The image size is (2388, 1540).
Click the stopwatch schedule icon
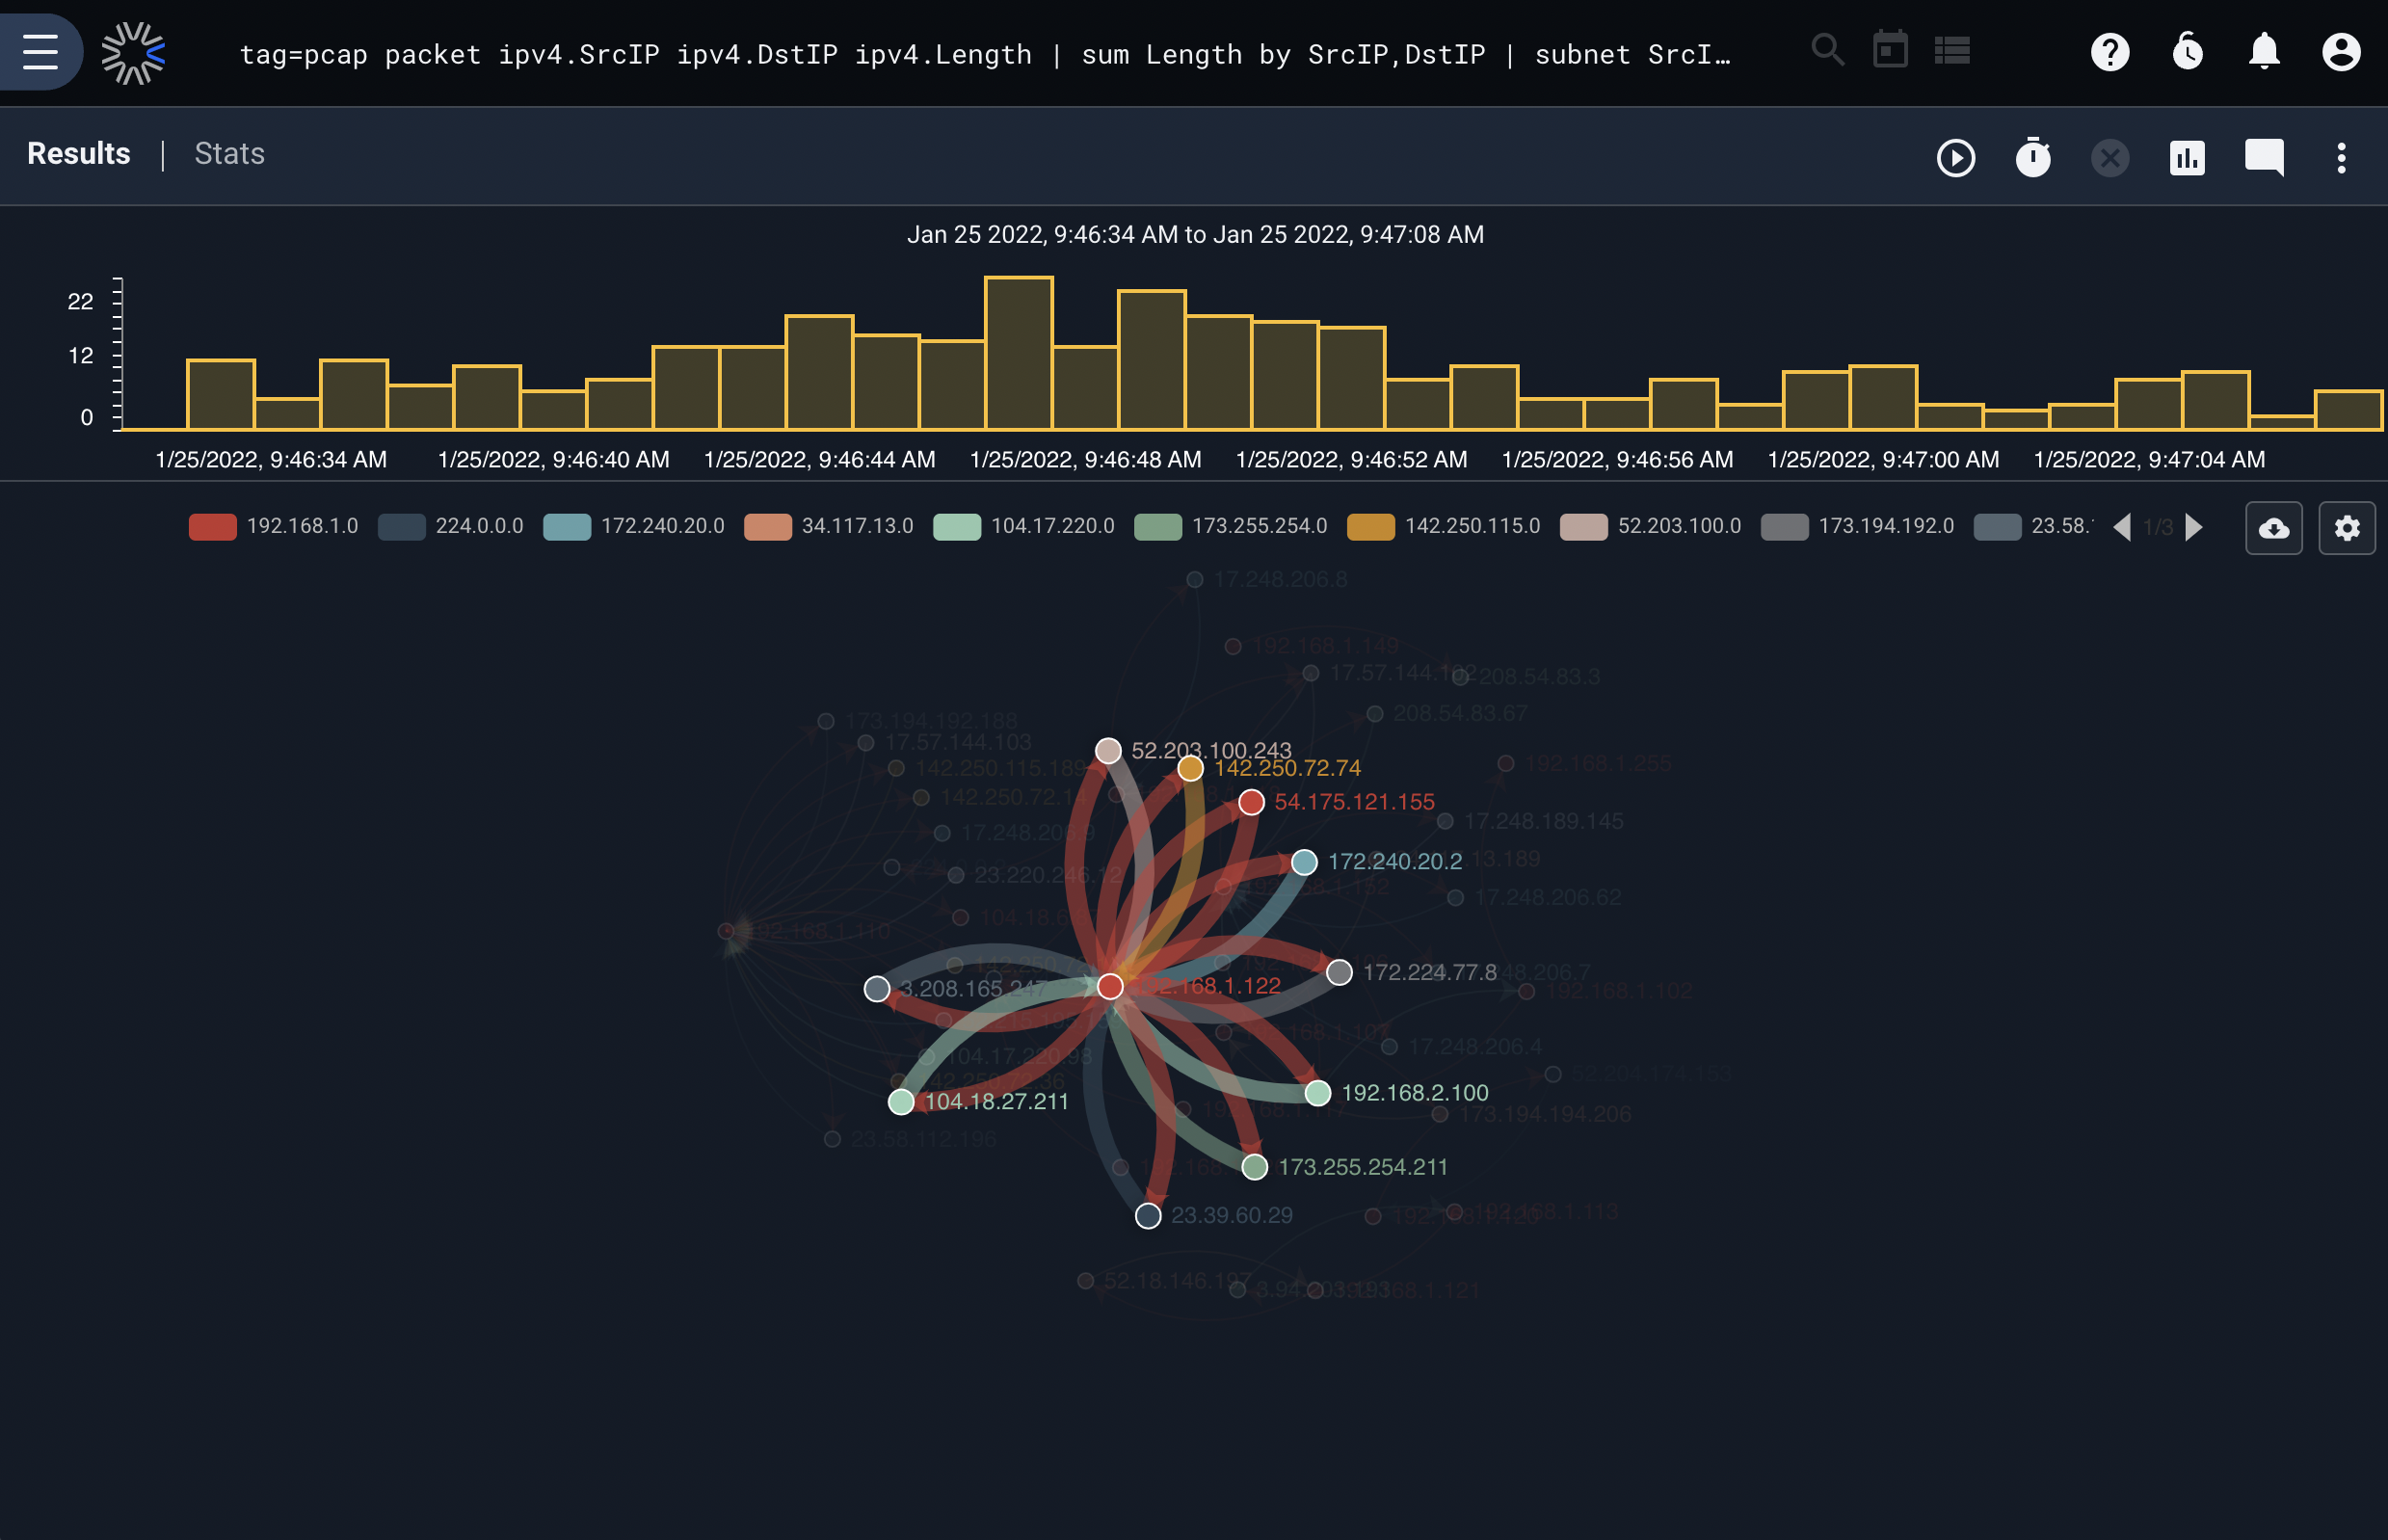[x=2033, y=157]
